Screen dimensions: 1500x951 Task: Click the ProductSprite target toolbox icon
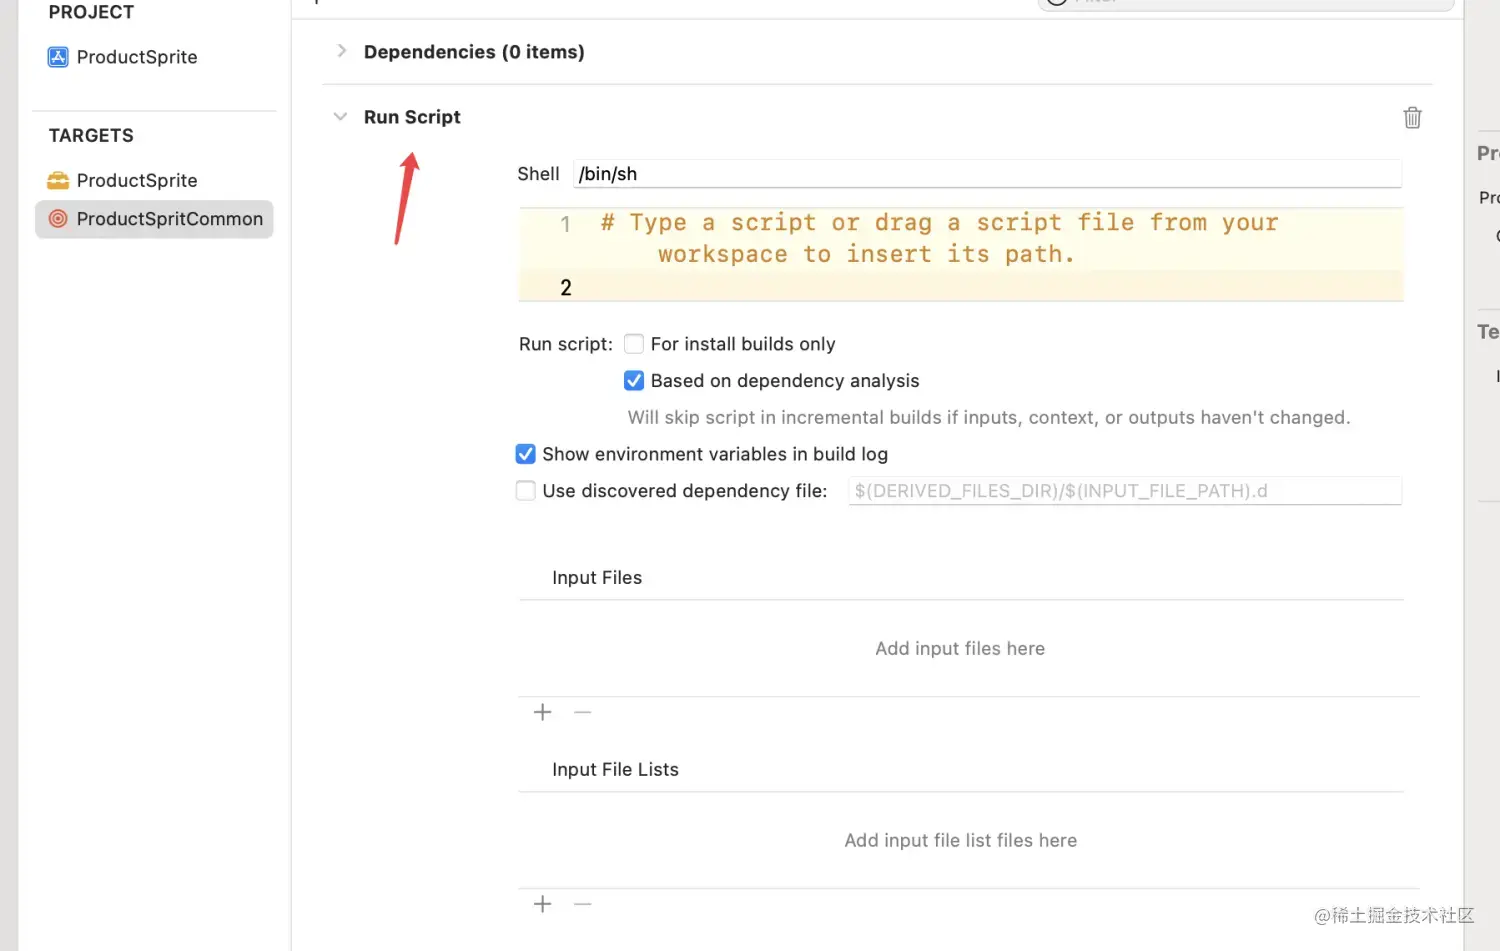click(58, 180)
